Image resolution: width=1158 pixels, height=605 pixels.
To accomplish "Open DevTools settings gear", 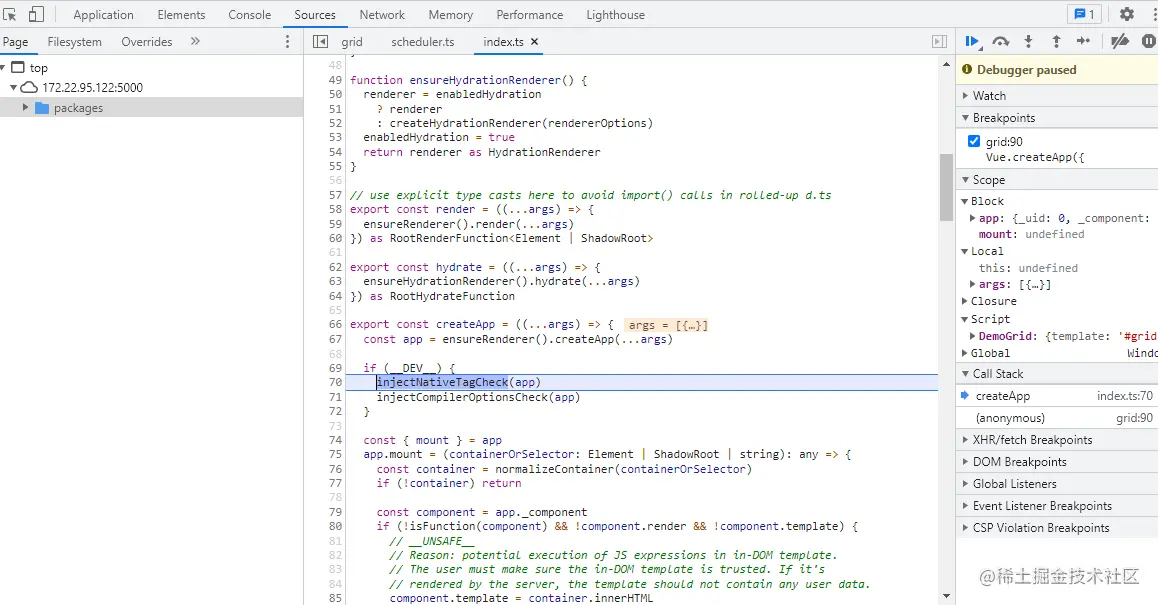I will [x=1126, y=14].
